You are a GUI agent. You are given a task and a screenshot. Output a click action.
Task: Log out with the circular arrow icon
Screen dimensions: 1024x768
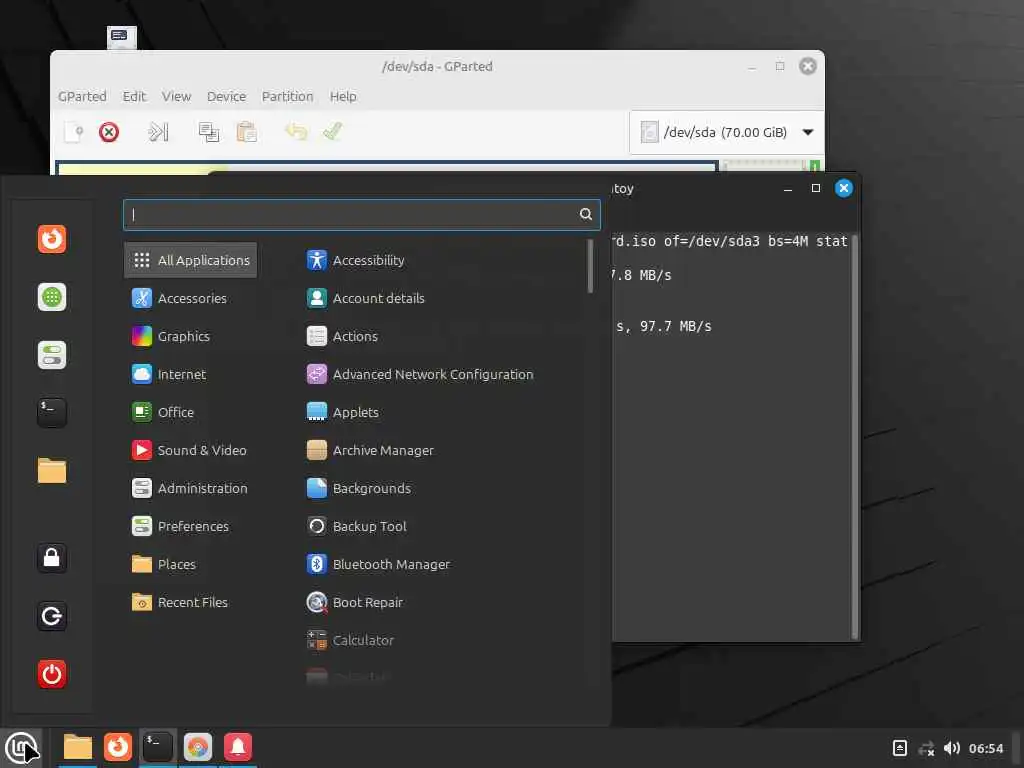tap(52, 616)
